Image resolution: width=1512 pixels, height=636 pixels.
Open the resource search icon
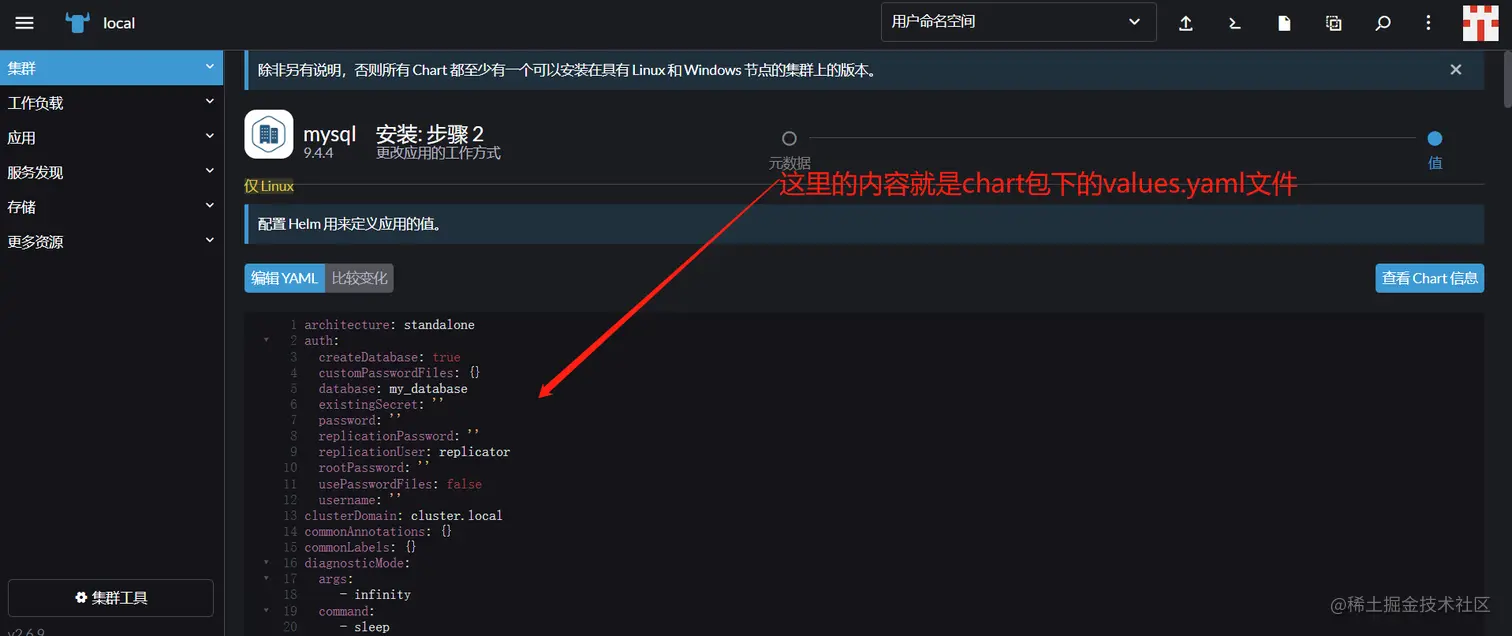[x=1383, y=23]
